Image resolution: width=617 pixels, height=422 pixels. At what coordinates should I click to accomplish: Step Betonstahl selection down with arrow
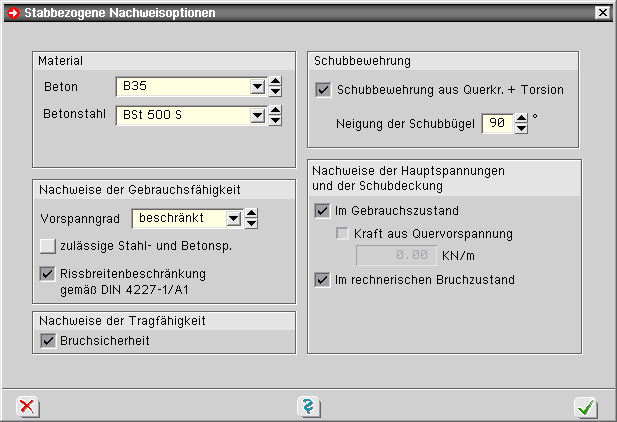275,122
